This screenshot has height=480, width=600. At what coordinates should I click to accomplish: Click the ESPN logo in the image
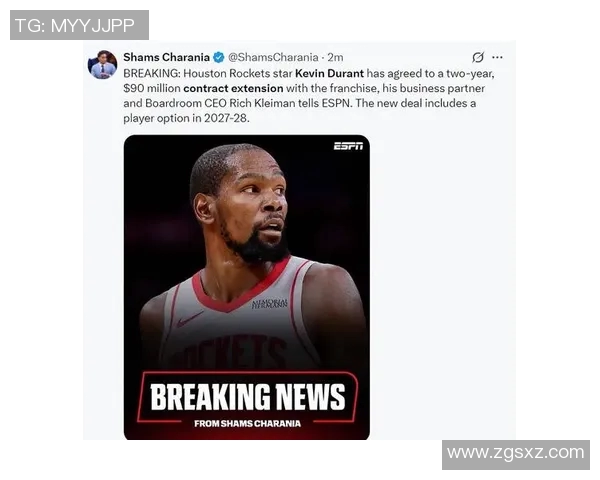tap(348, 146)
